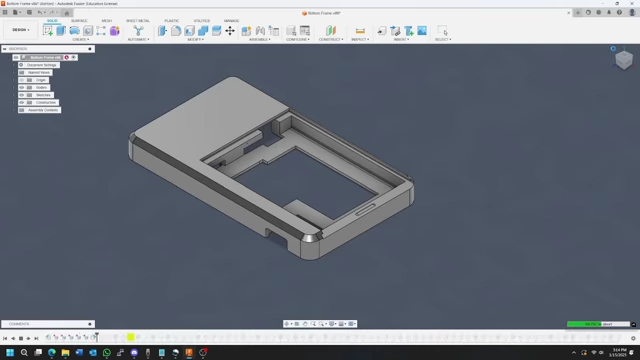Select the Create Sketch tool
640x360 pixels.
click(48, 31)
